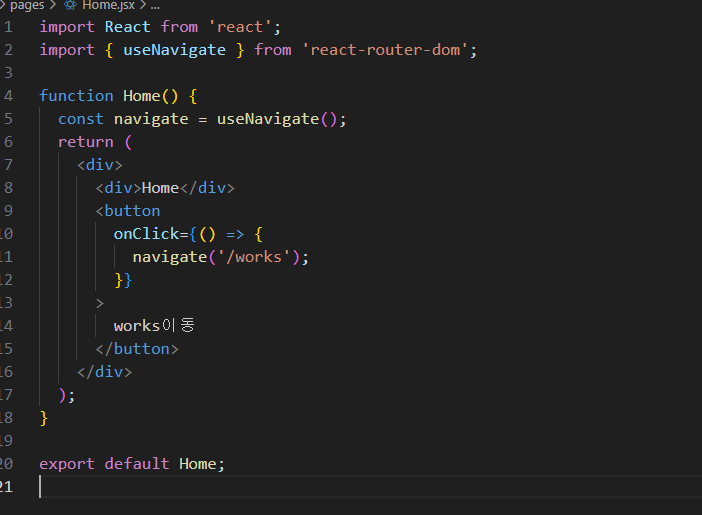Open the breadcrumb ellipsis symbol list

coord(155,5)
